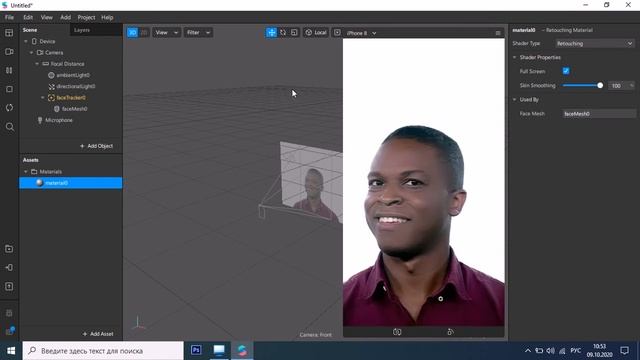Viewport: 640px width, 360px height.
Task: Collapse the Focal Distance node
Action: tap(37, 64)
